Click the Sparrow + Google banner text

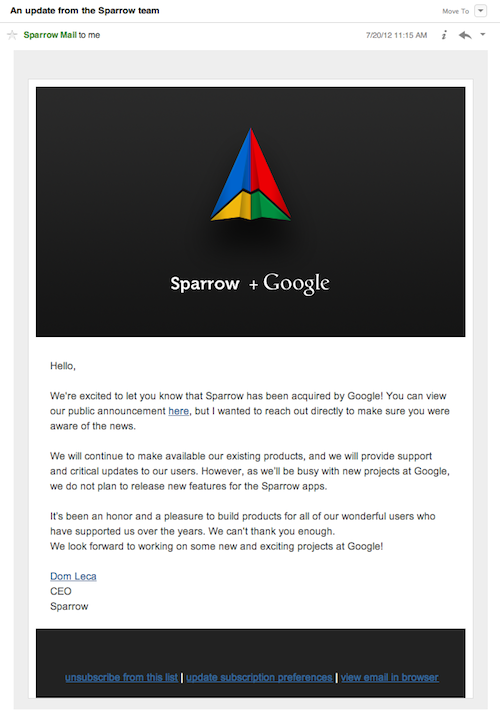coord(250,283)
